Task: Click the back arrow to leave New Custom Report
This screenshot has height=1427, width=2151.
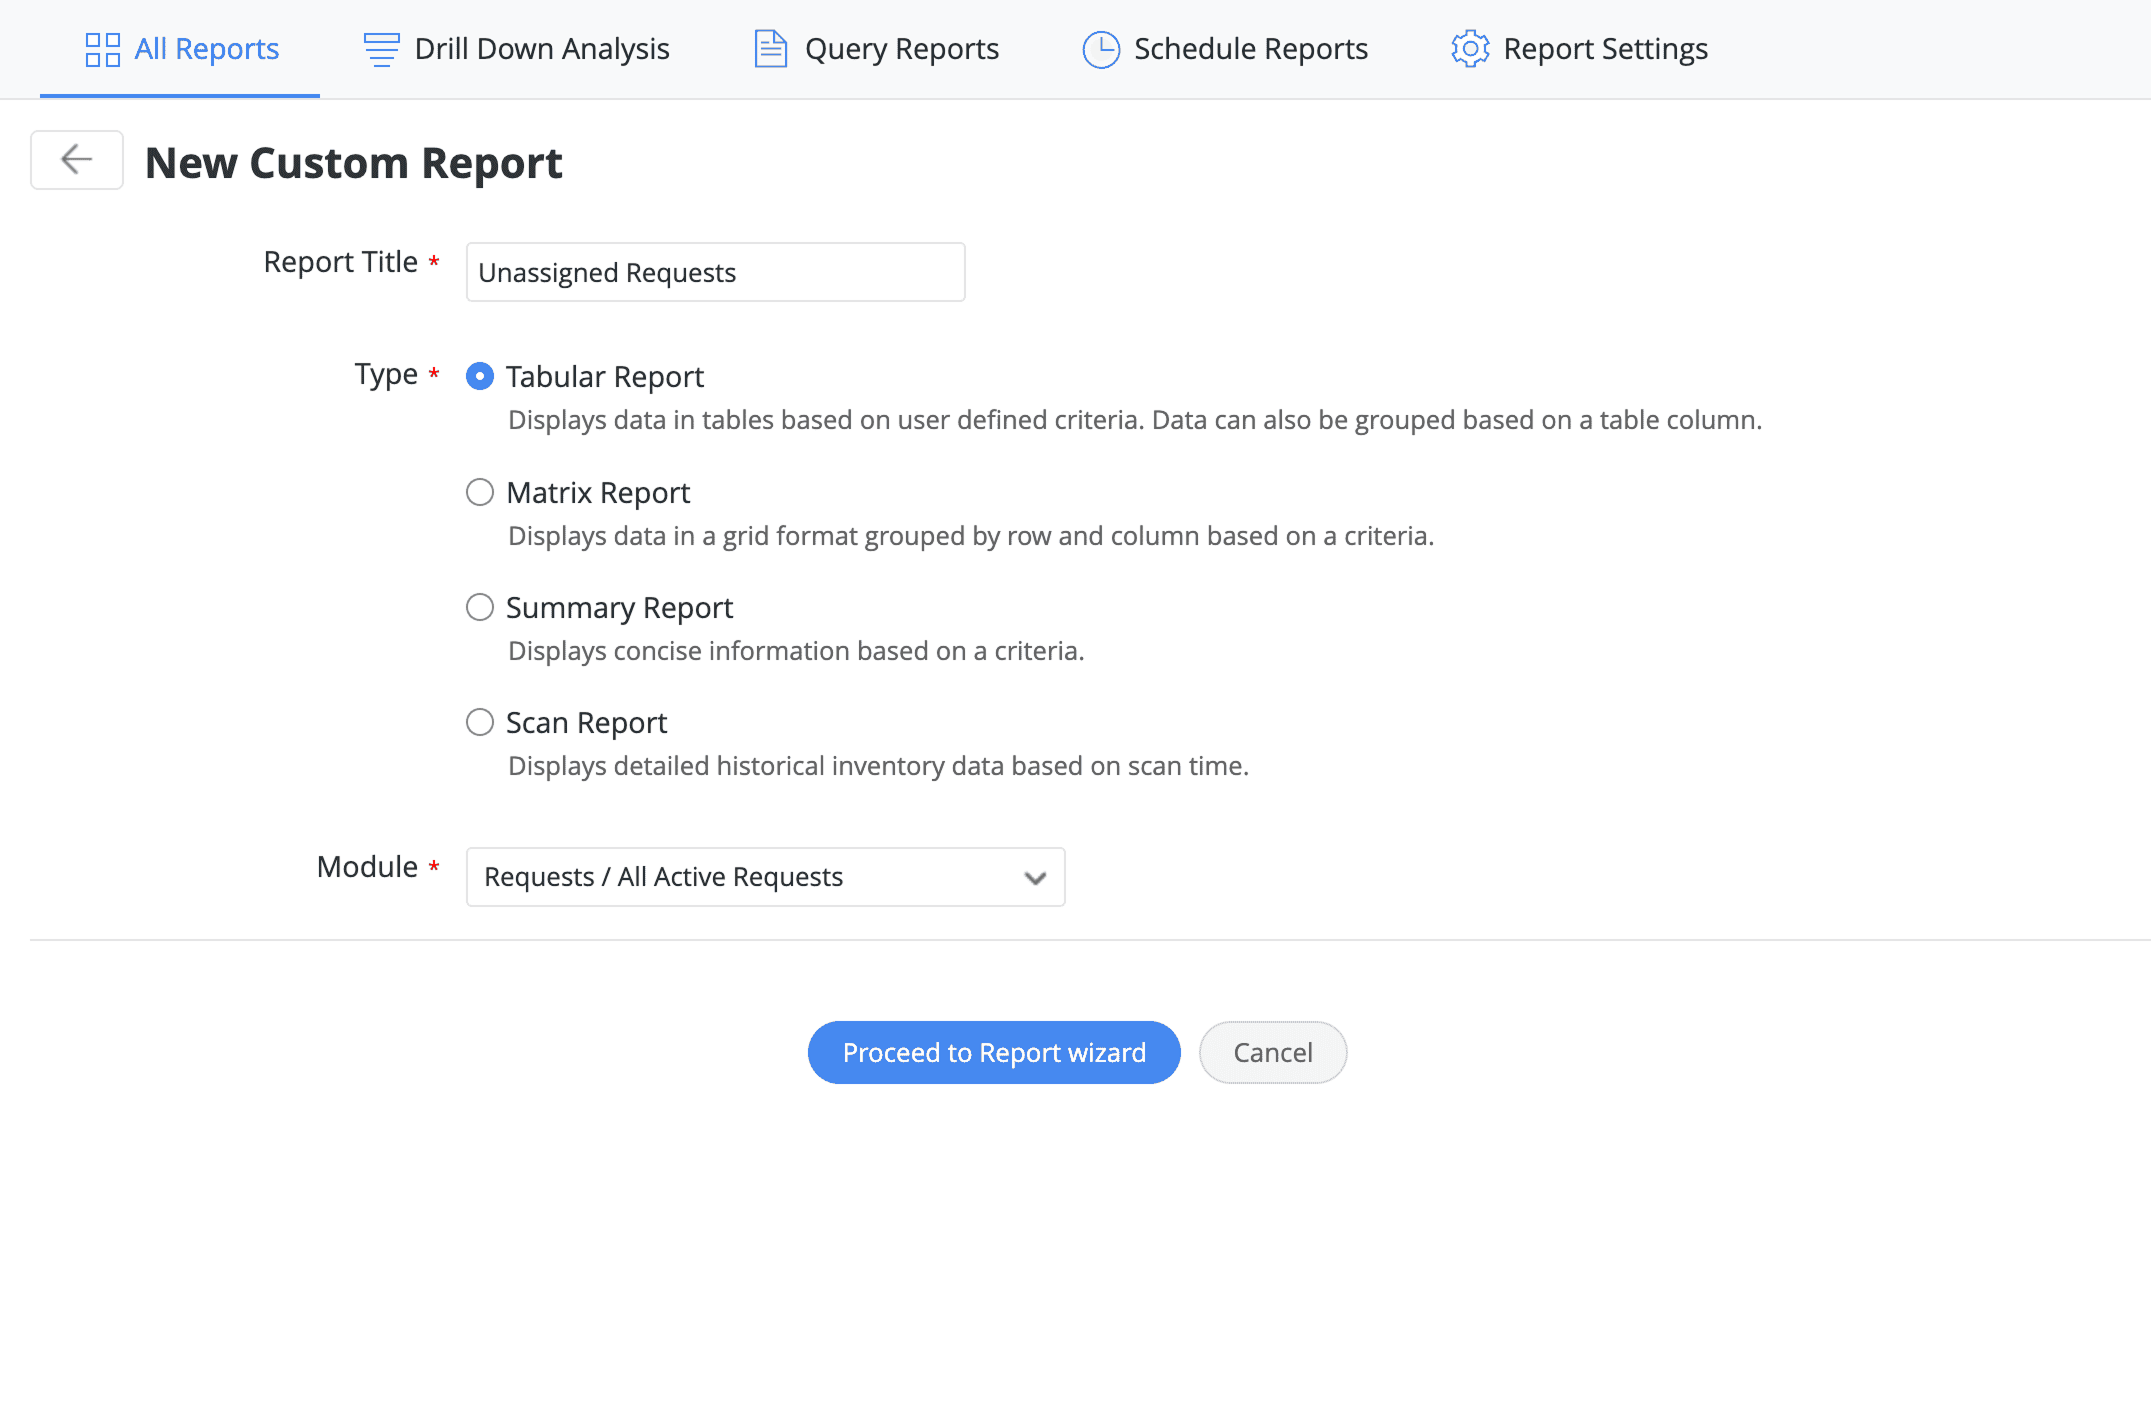Action: (76, 160)
